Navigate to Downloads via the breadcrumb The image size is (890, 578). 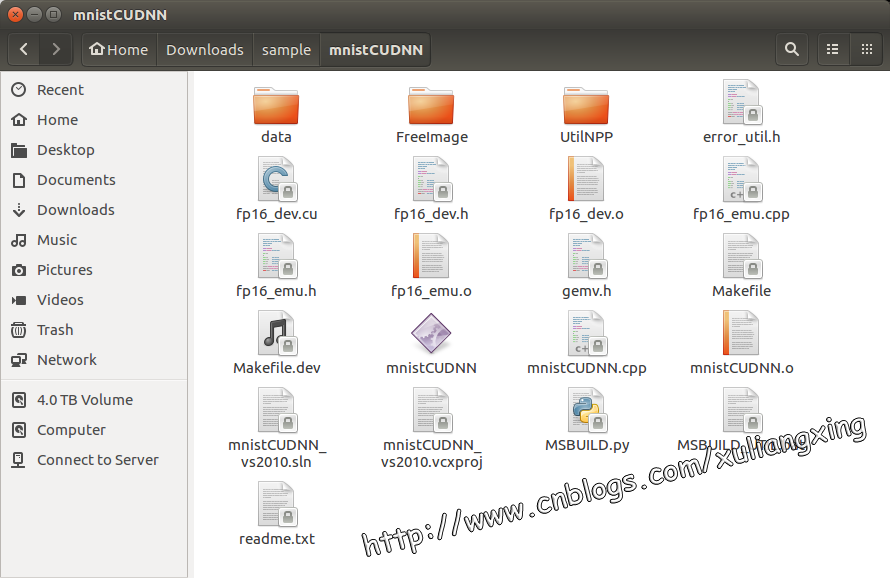[204, 49]
